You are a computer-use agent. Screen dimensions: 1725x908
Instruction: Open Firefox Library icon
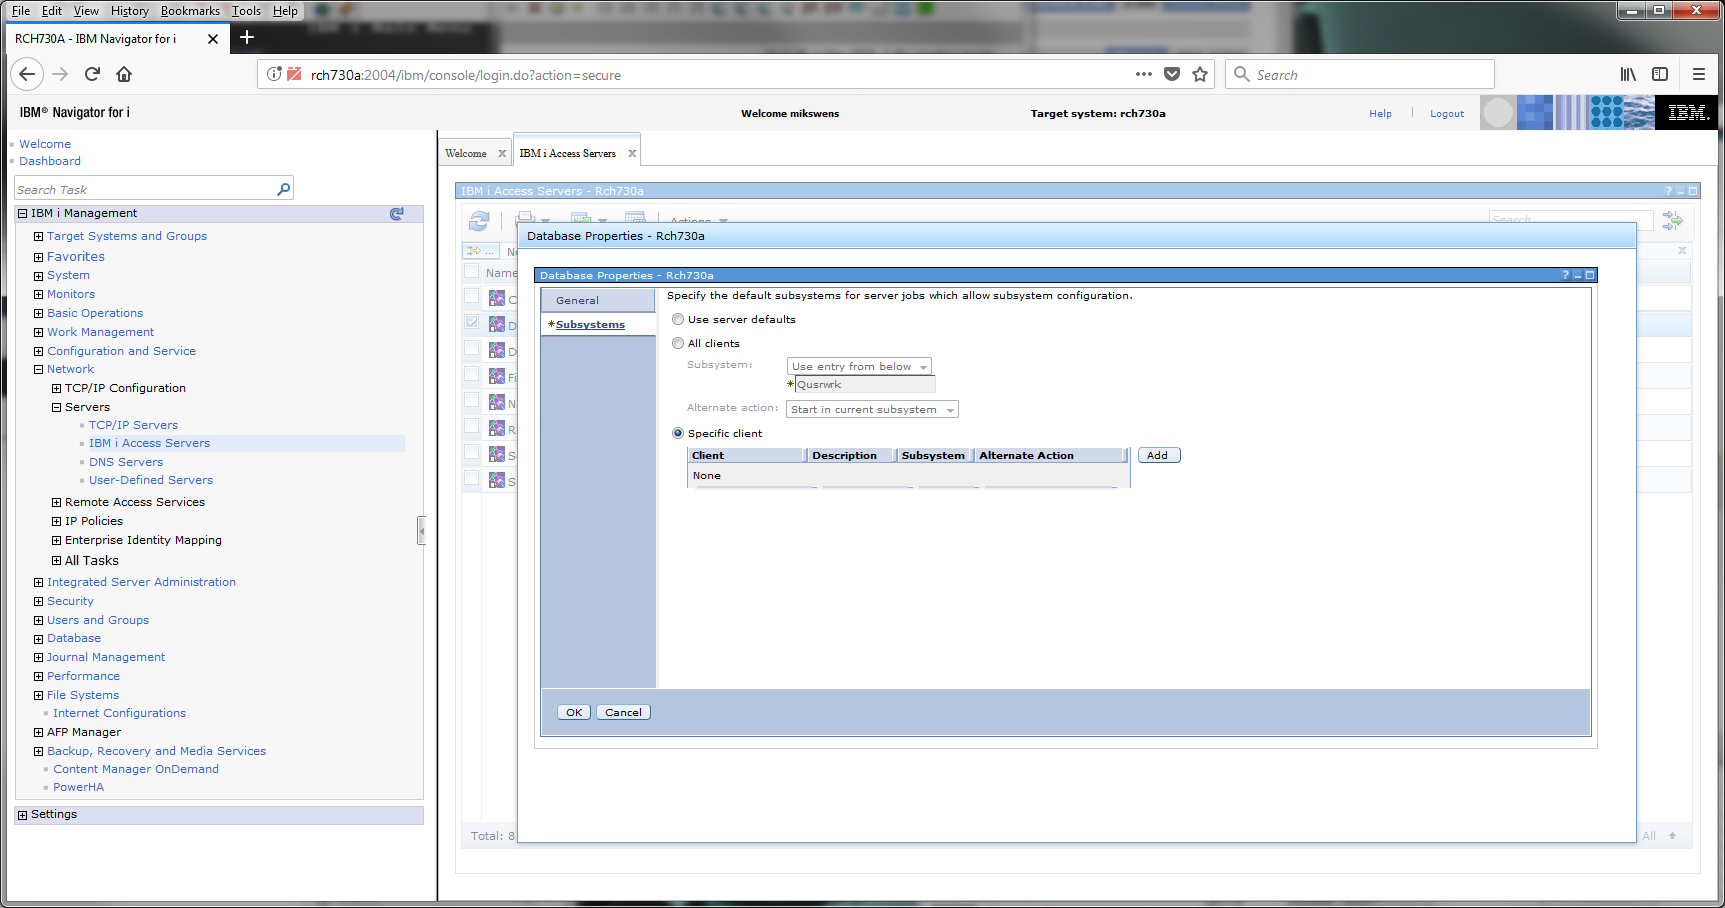[1628, 74]
